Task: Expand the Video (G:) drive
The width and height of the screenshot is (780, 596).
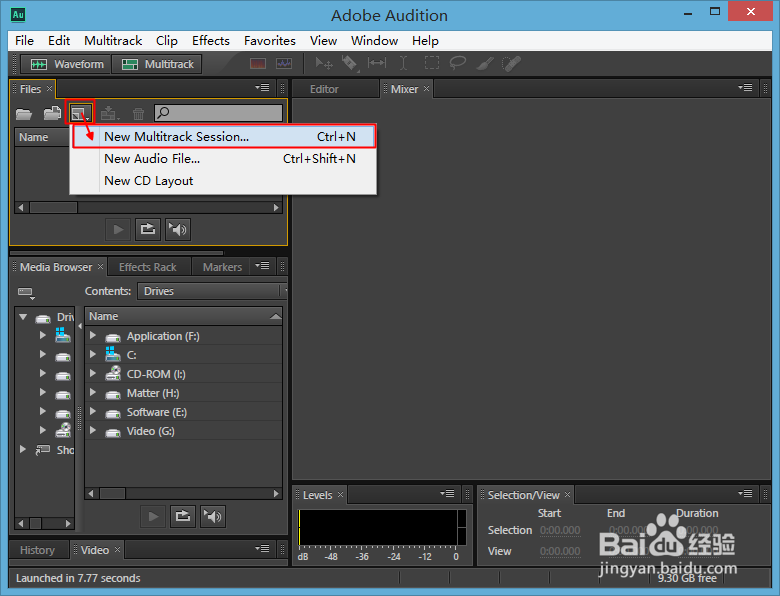Action: click(93, 430)
